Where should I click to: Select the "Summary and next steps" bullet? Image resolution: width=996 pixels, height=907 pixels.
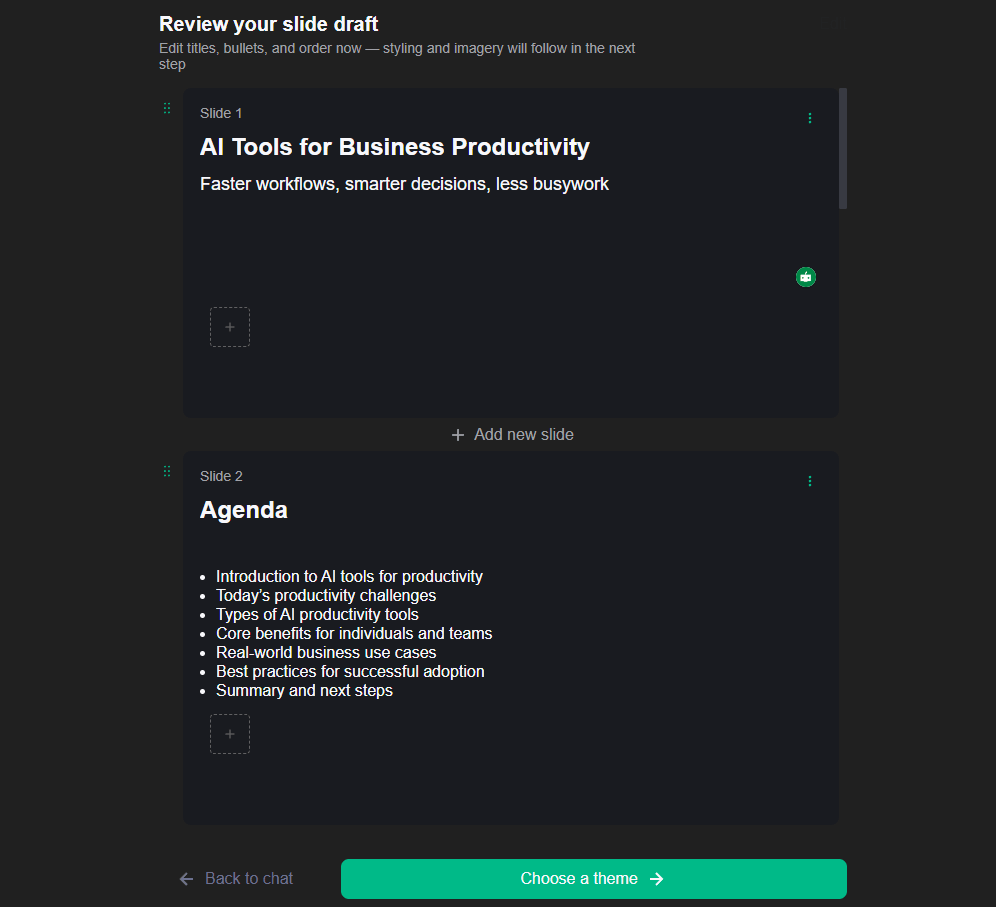(304, 691)
